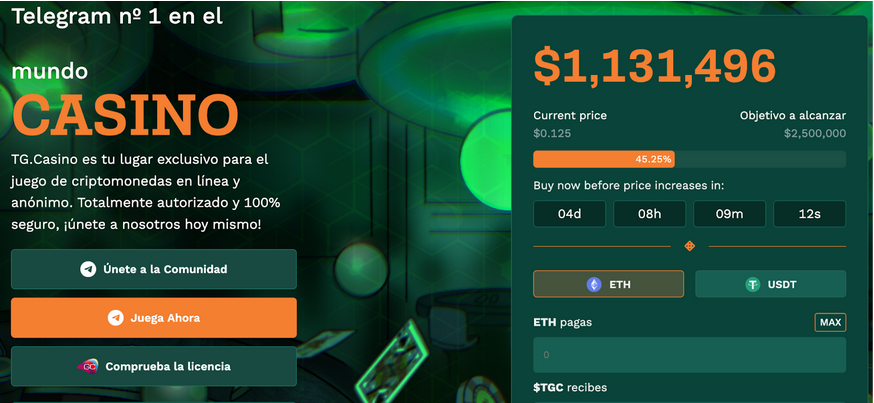Screen dimensions: 874x403
Task: Click the ETH pagas amount field
Action: click(x=689, y=355)
